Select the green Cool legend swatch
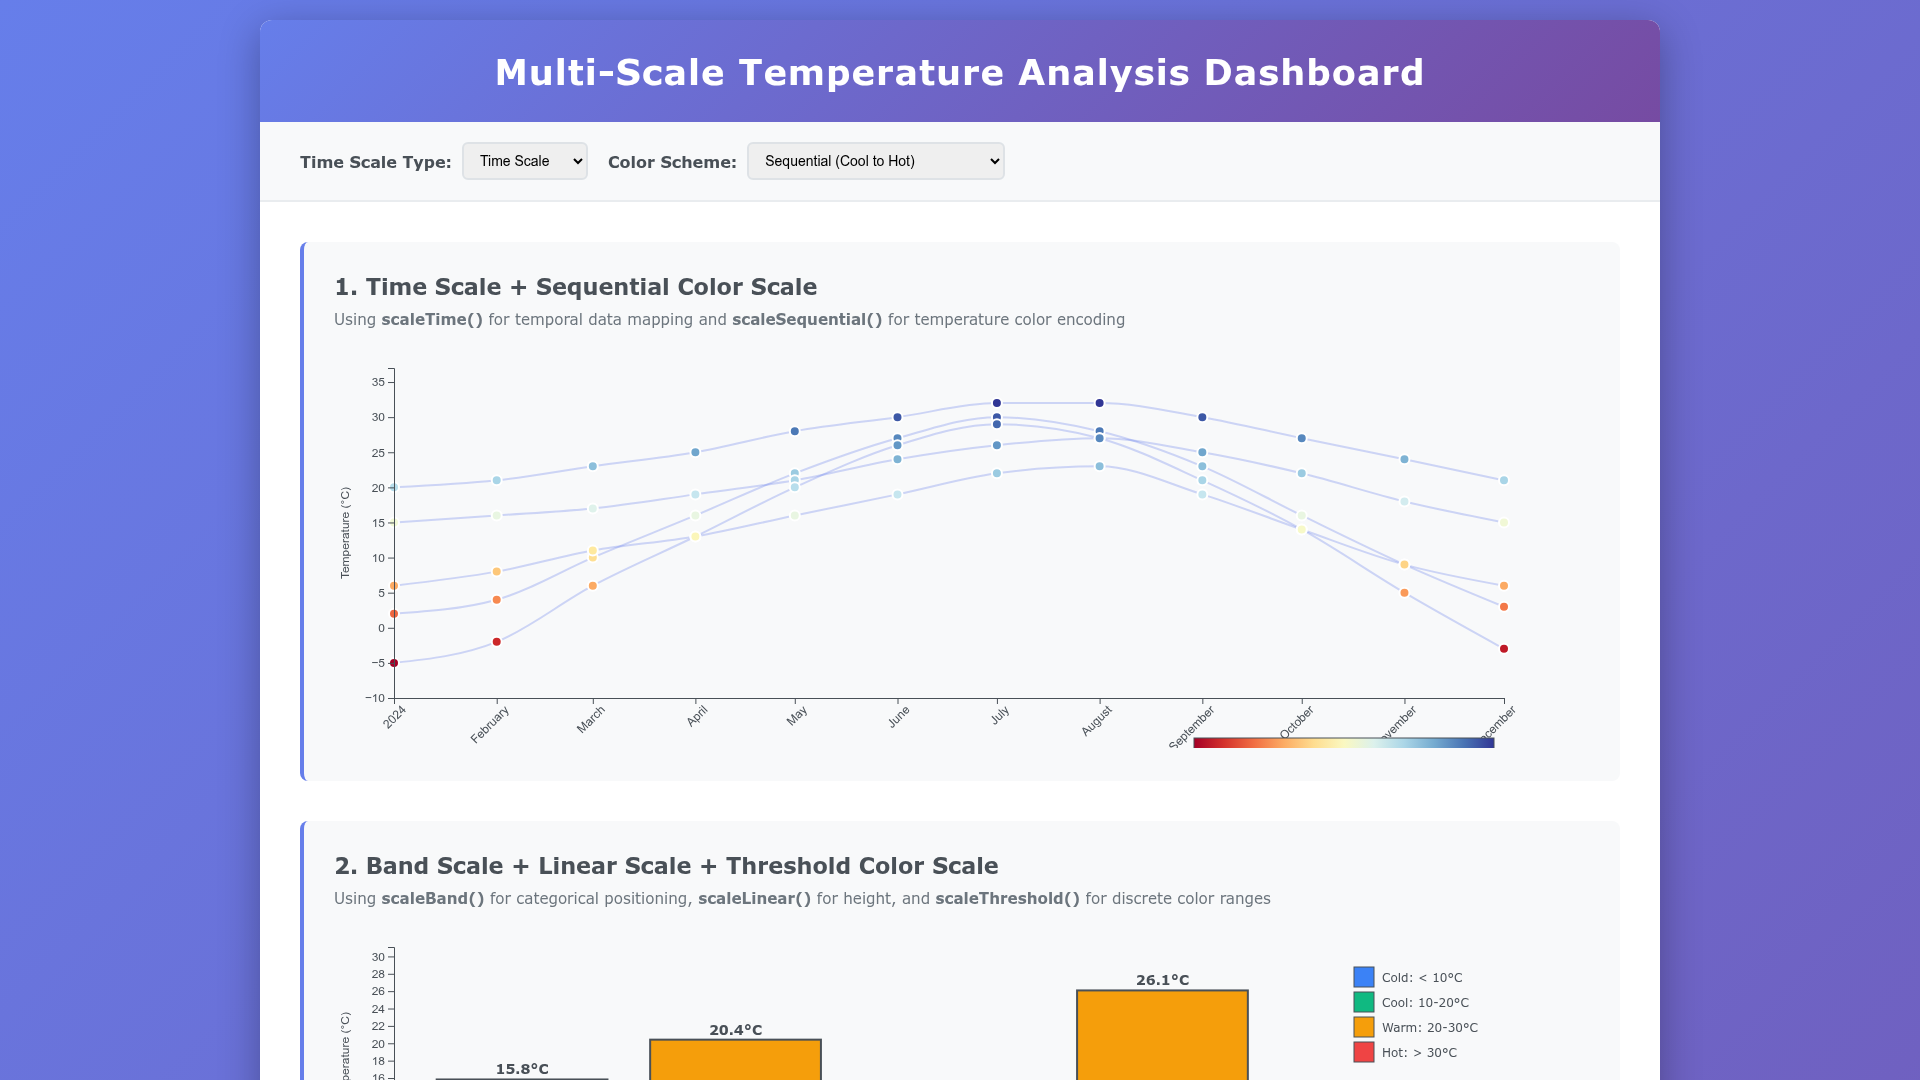The width and height of the screenshot is (1920, 1080). 1363,1002
